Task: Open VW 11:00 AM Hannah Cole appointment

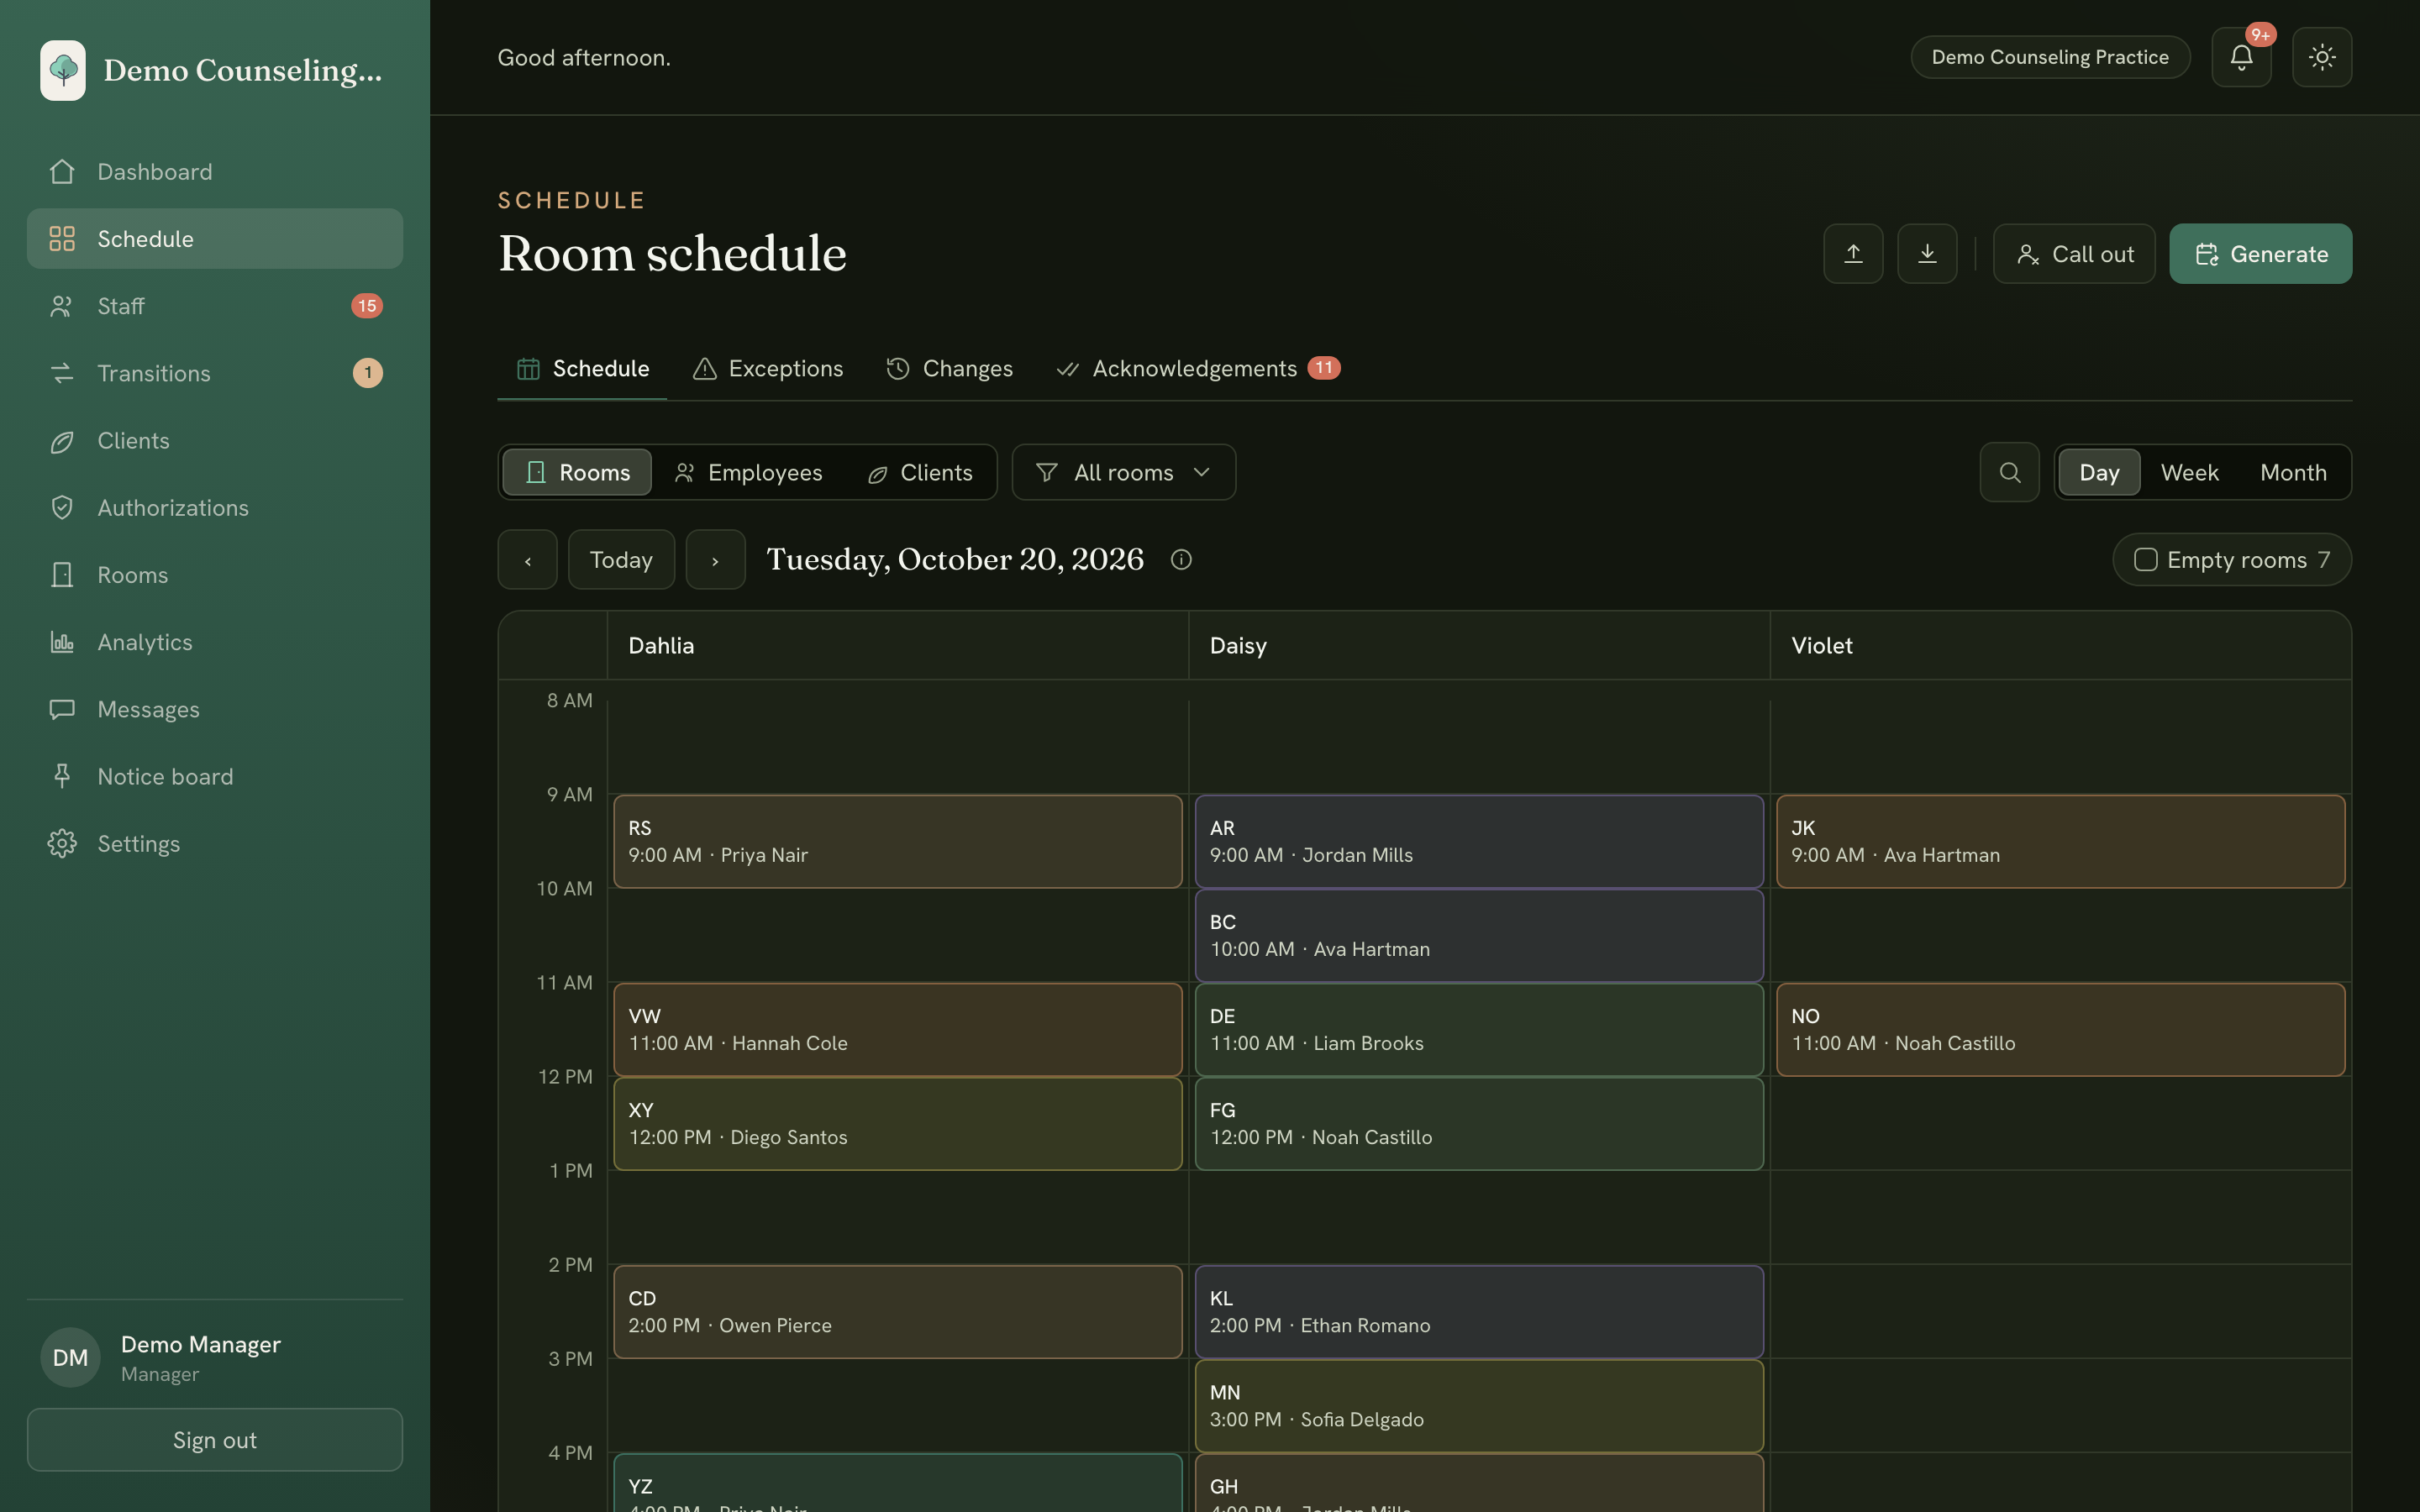Action: coord(897,1030)
